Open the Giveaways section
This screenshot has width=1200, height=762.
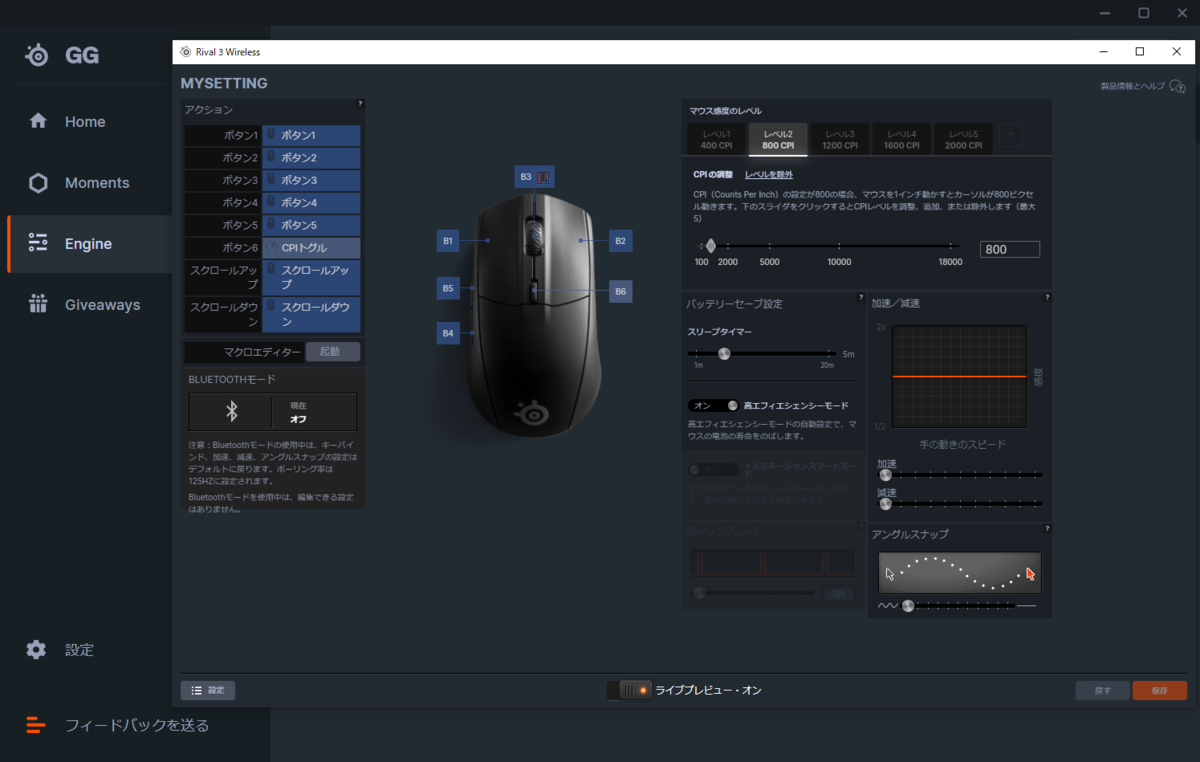[85, 305]
